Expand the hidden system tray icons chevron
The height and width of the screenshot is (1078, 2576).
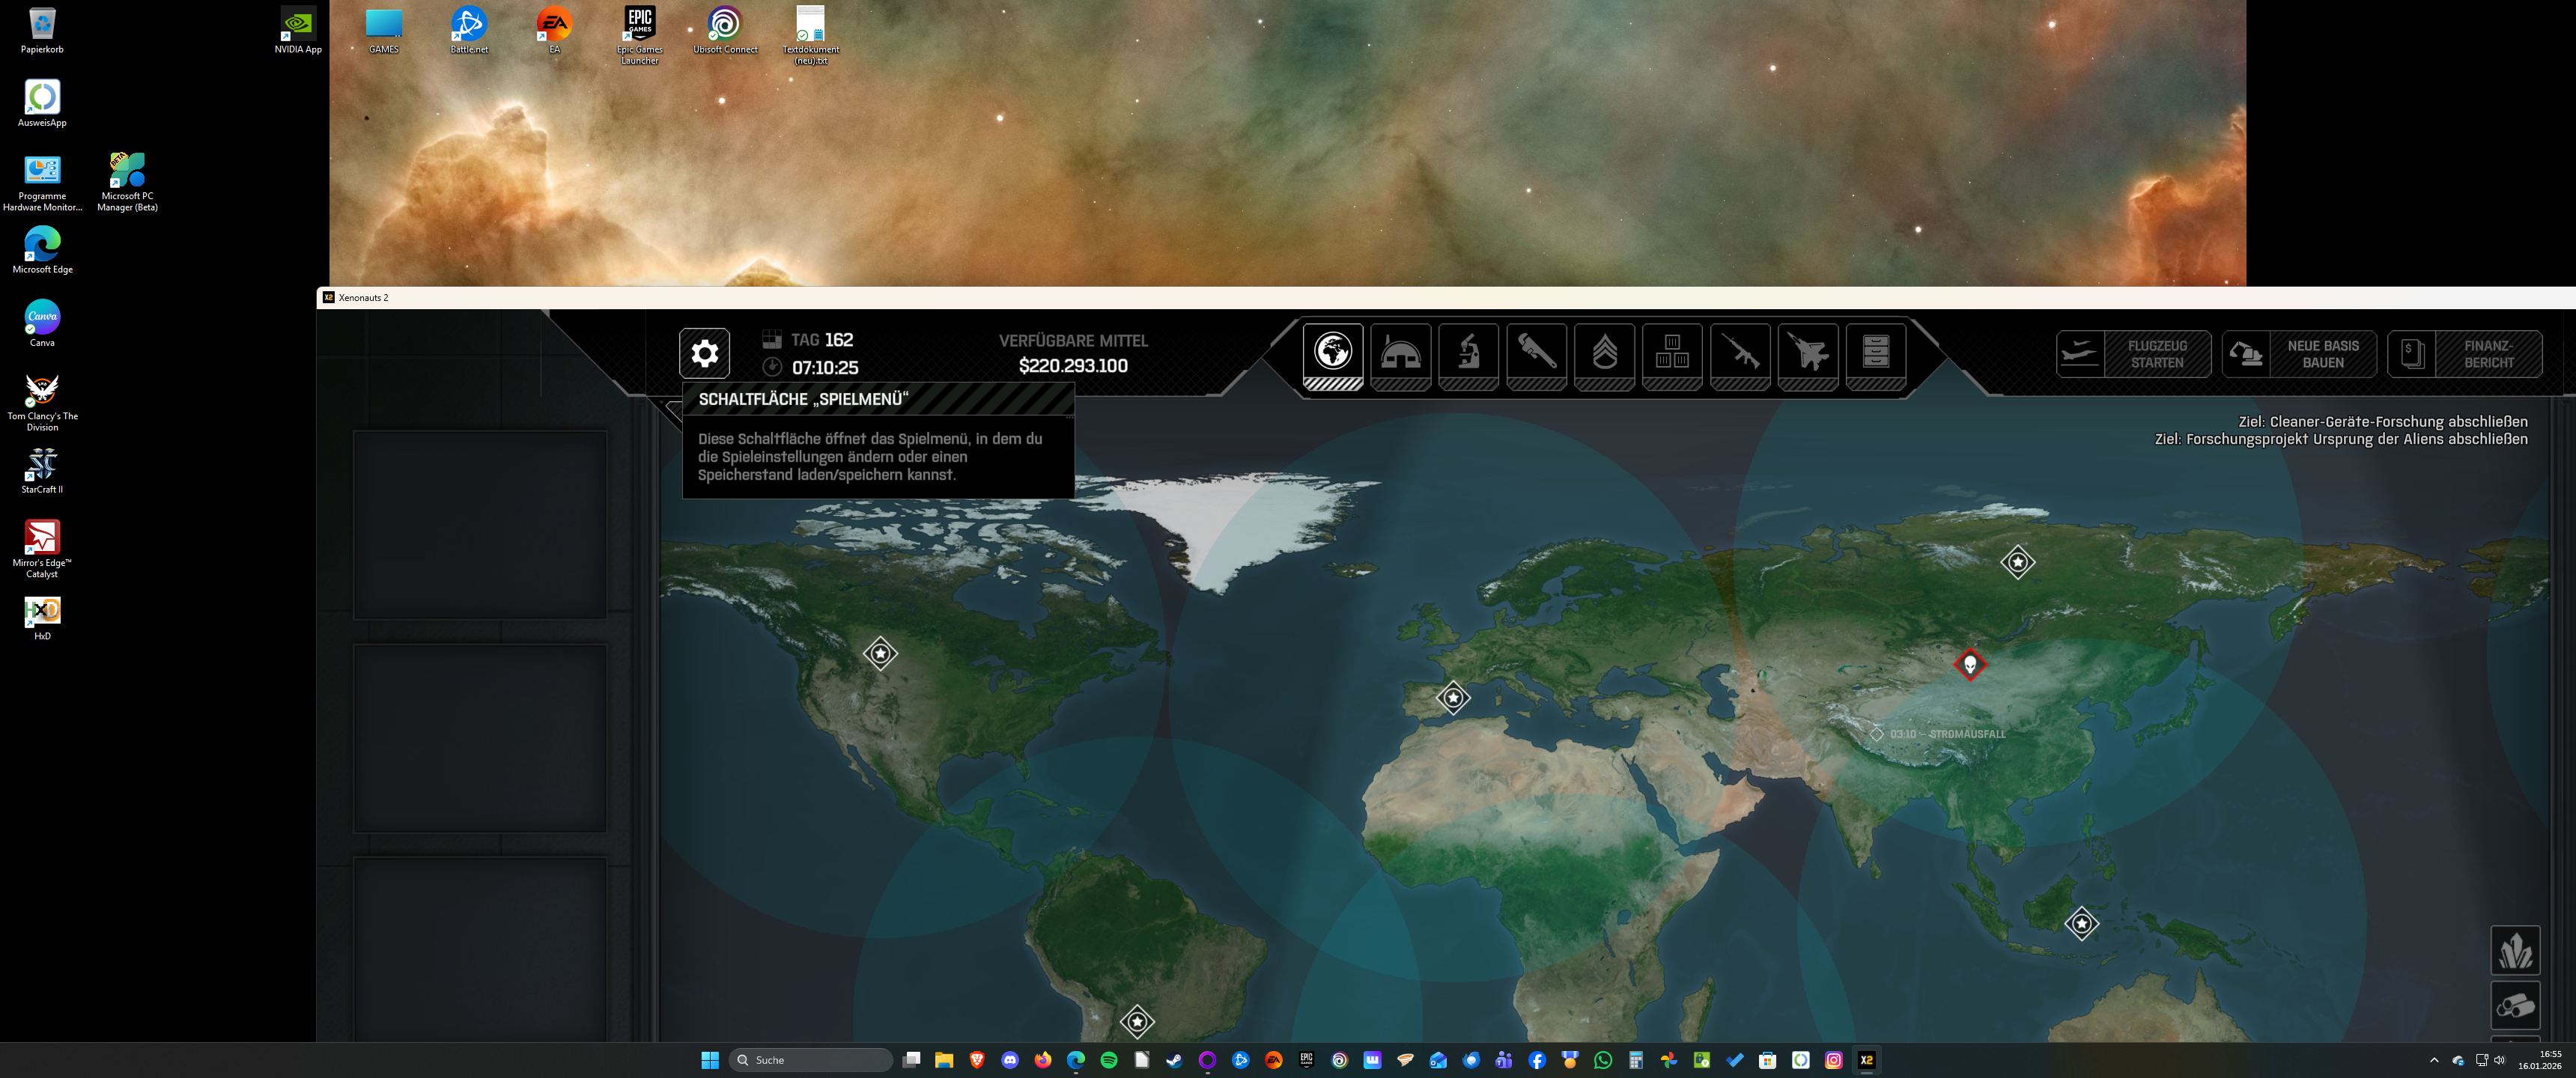[x=2434, y=1060]
